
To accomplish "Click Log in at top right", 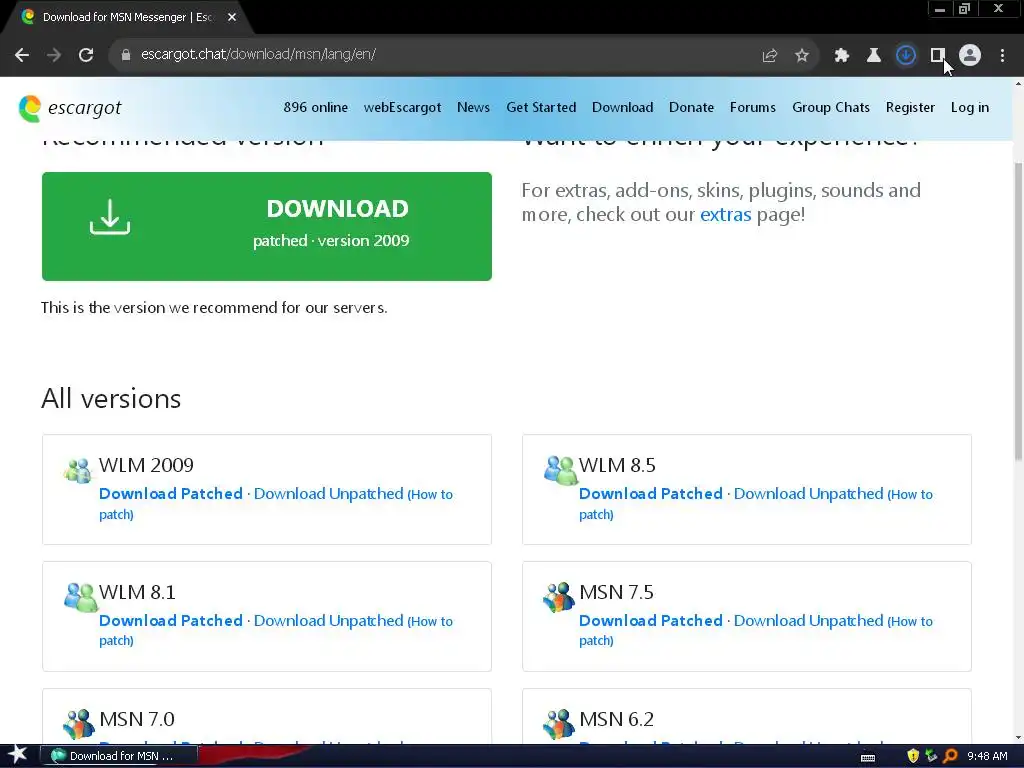I will [x=970, y=108].
